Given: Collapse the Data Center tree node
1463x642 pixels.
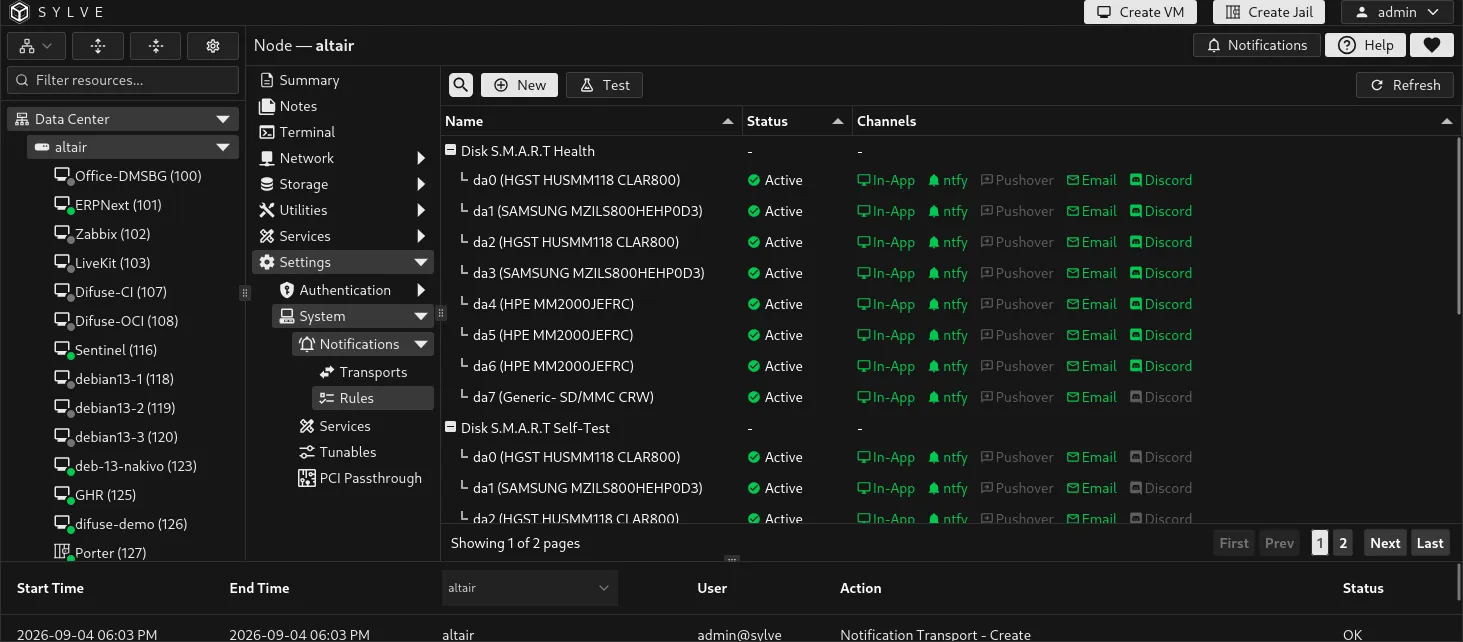Looking at the screenshot, I should coord(223,119).
